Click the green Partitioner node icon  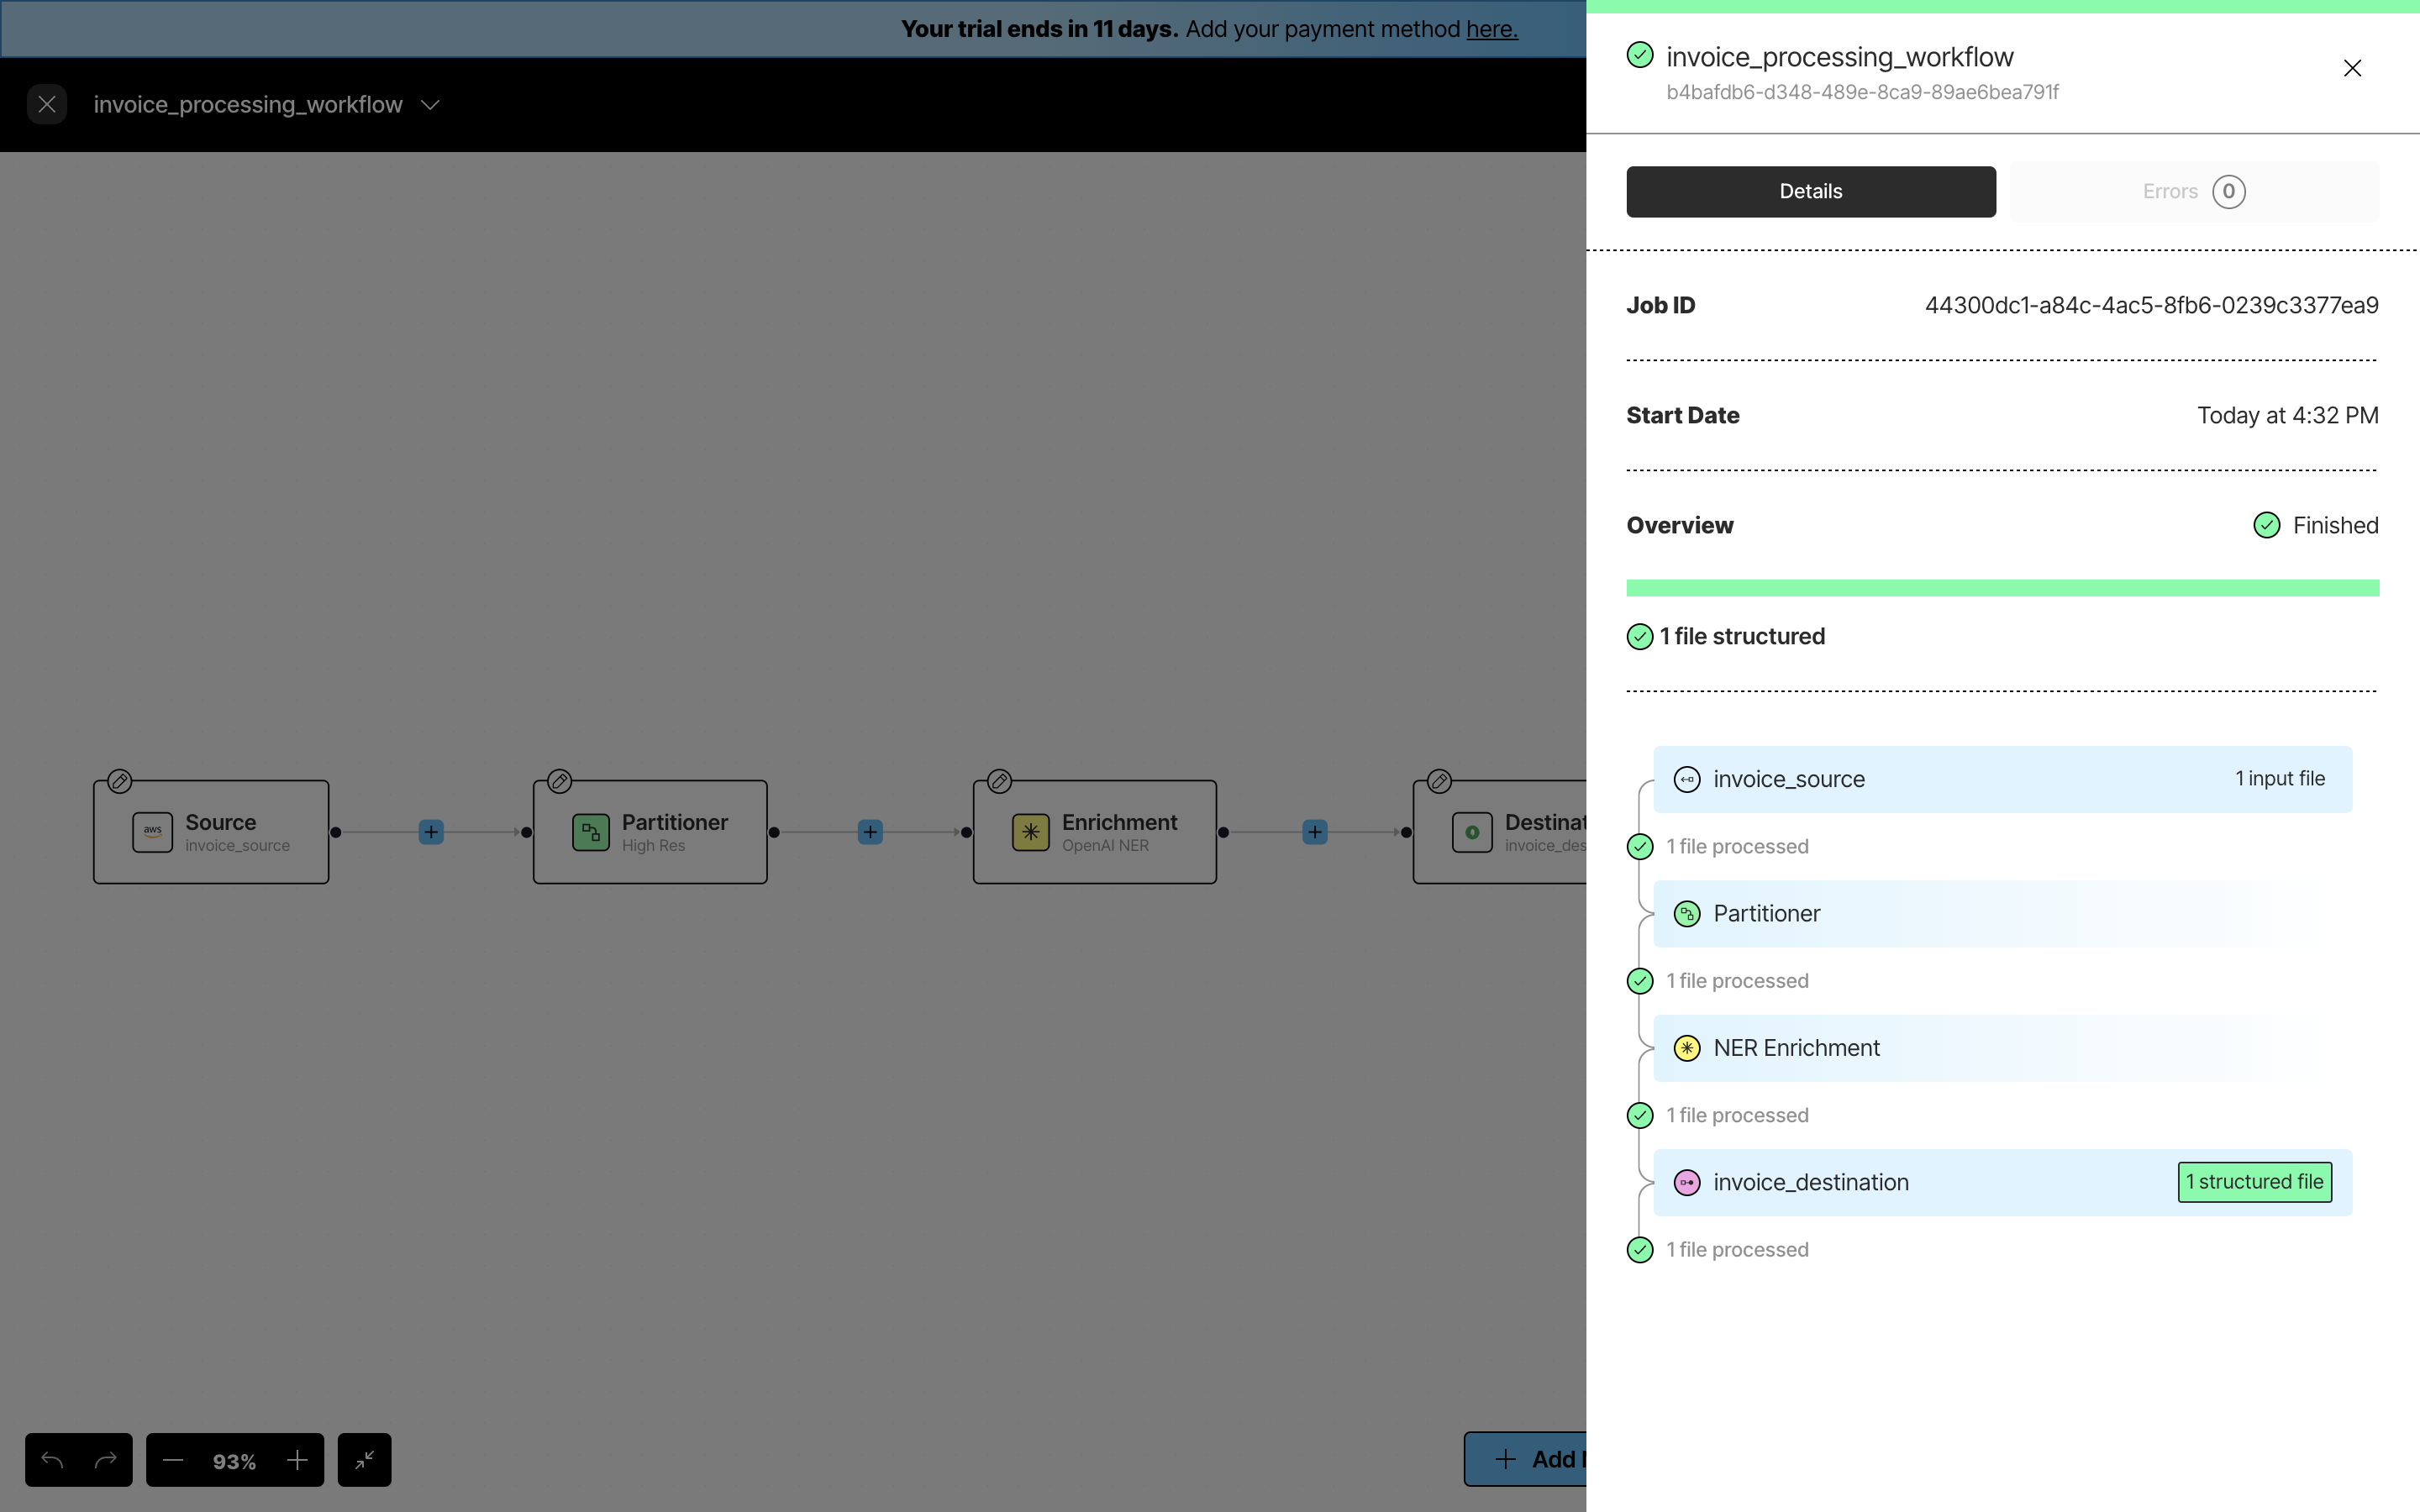click(590, 832)
